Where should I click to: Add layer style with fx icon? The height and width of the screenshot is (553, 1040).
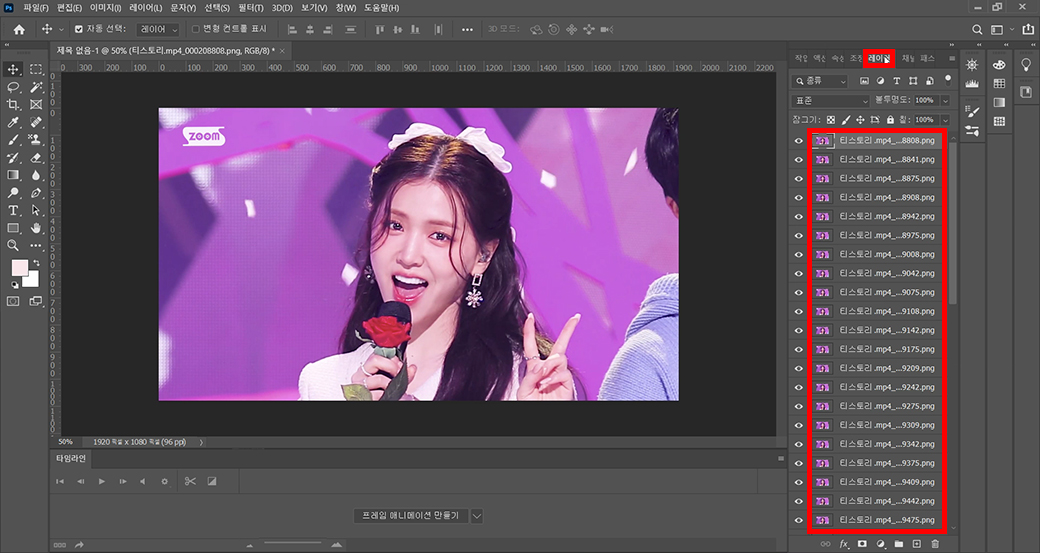844,544
